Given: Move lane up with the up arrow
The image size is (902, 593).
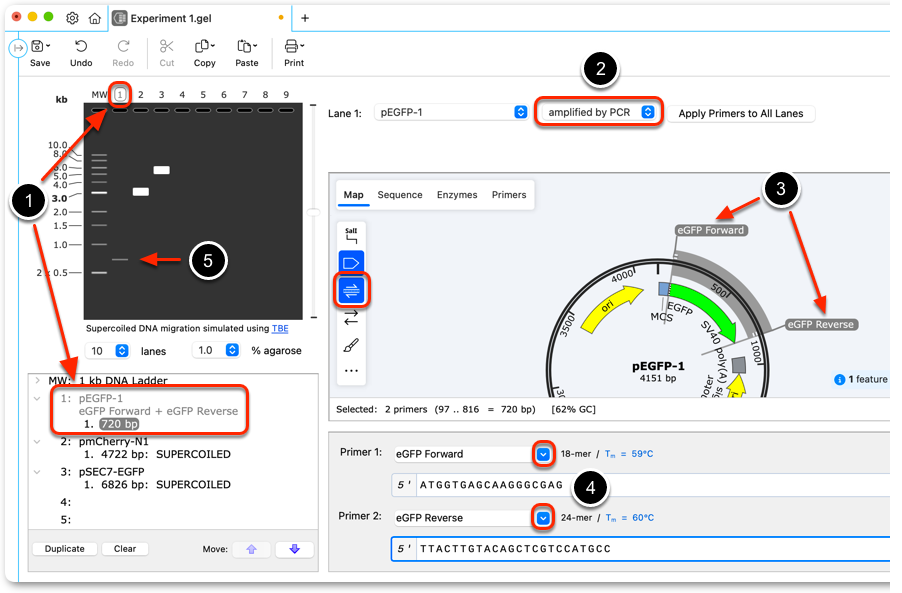Looking at the screenshot, I should (251, 549).
